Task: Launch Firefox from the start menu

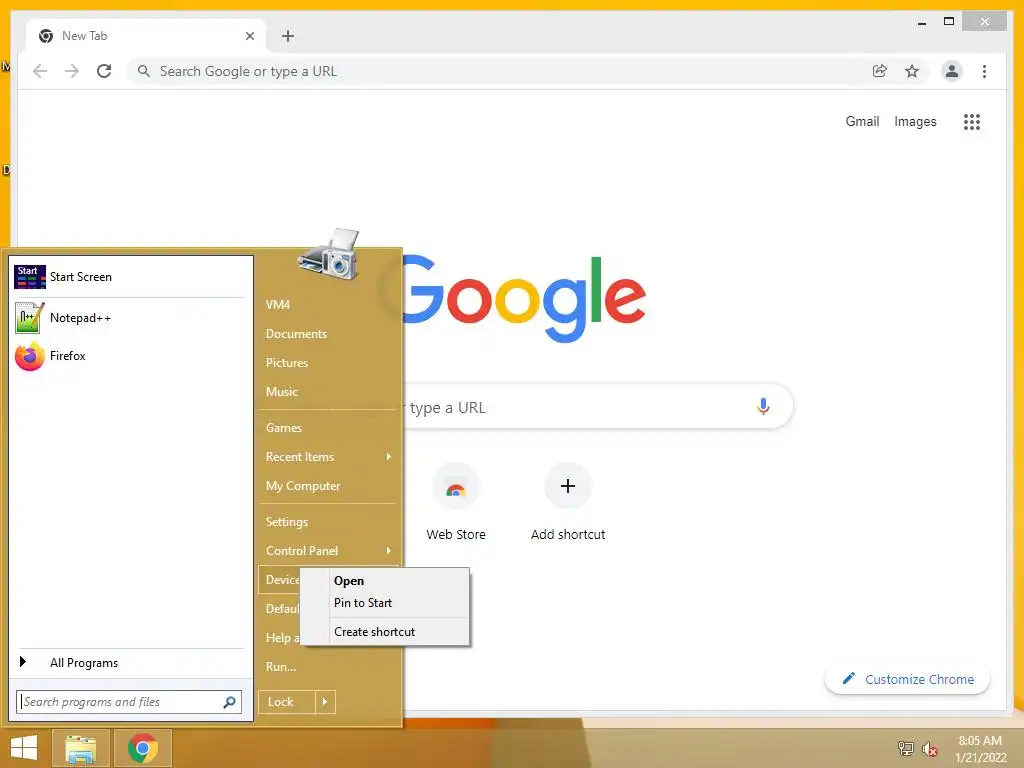Action: click(129, 356)
